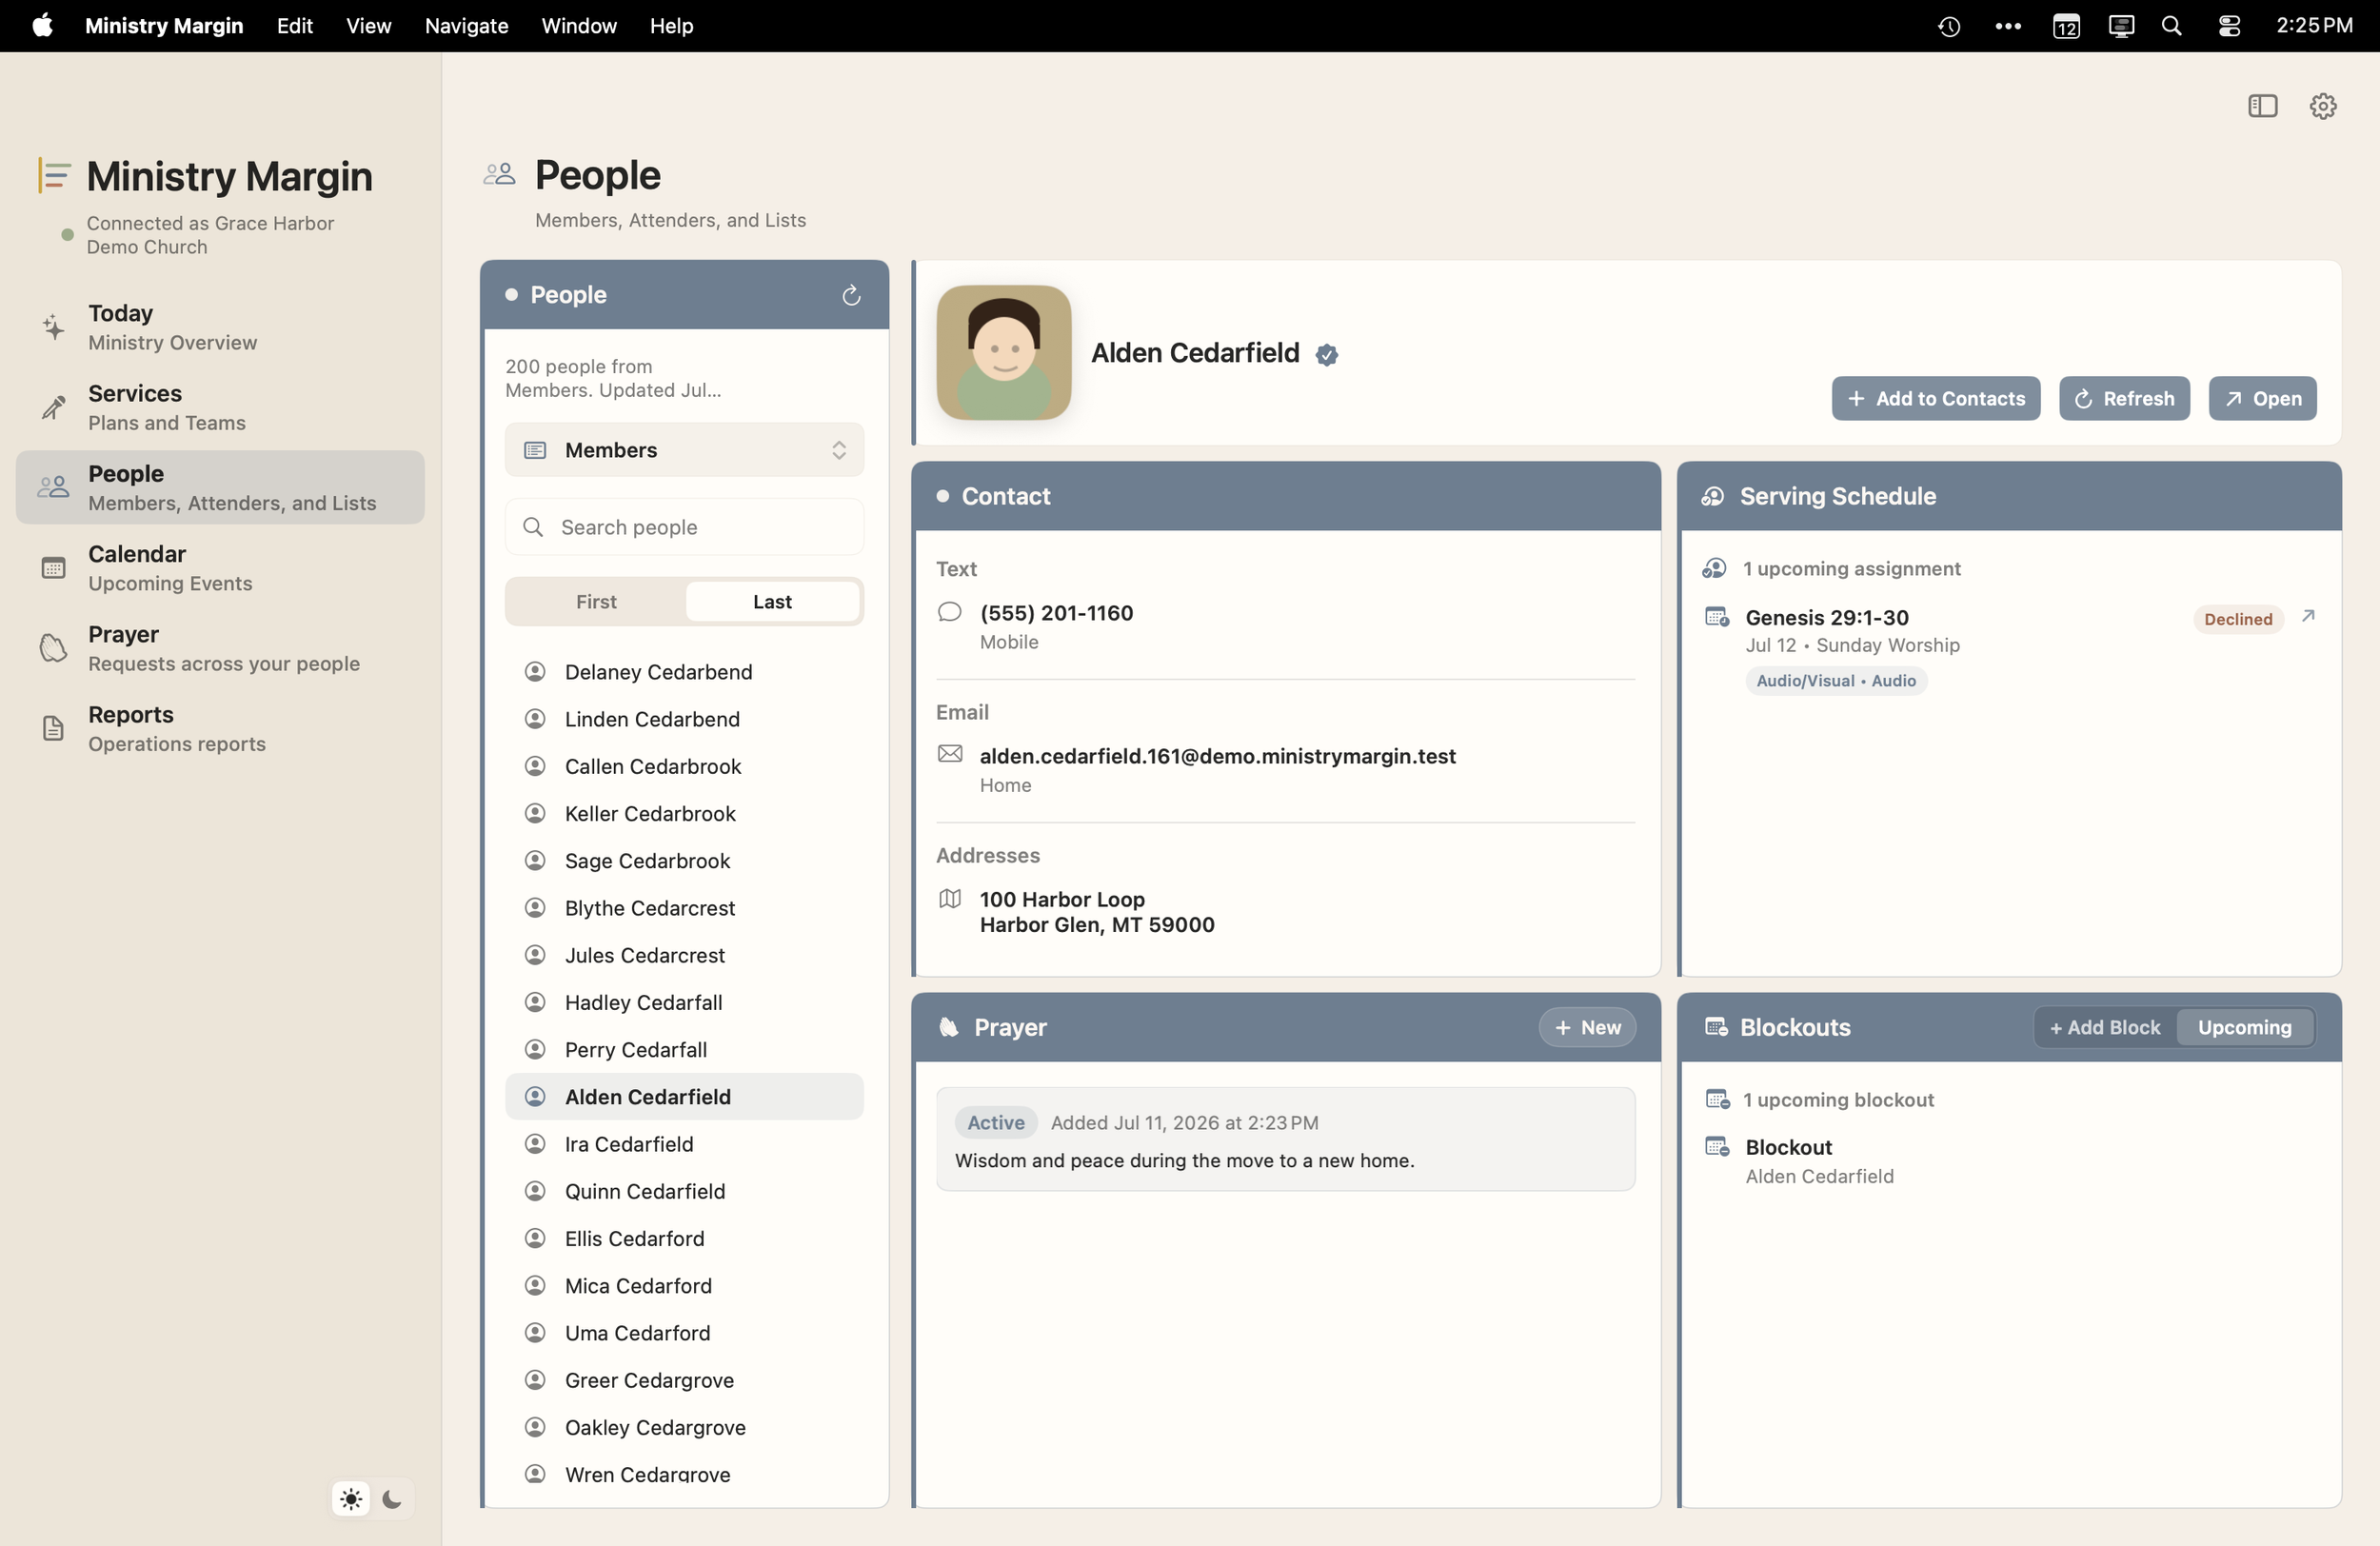Open the Genesis 29:1-30 assignment arrow icon
This screenshot has width=2380, height=1546.
coord(2308,616)
